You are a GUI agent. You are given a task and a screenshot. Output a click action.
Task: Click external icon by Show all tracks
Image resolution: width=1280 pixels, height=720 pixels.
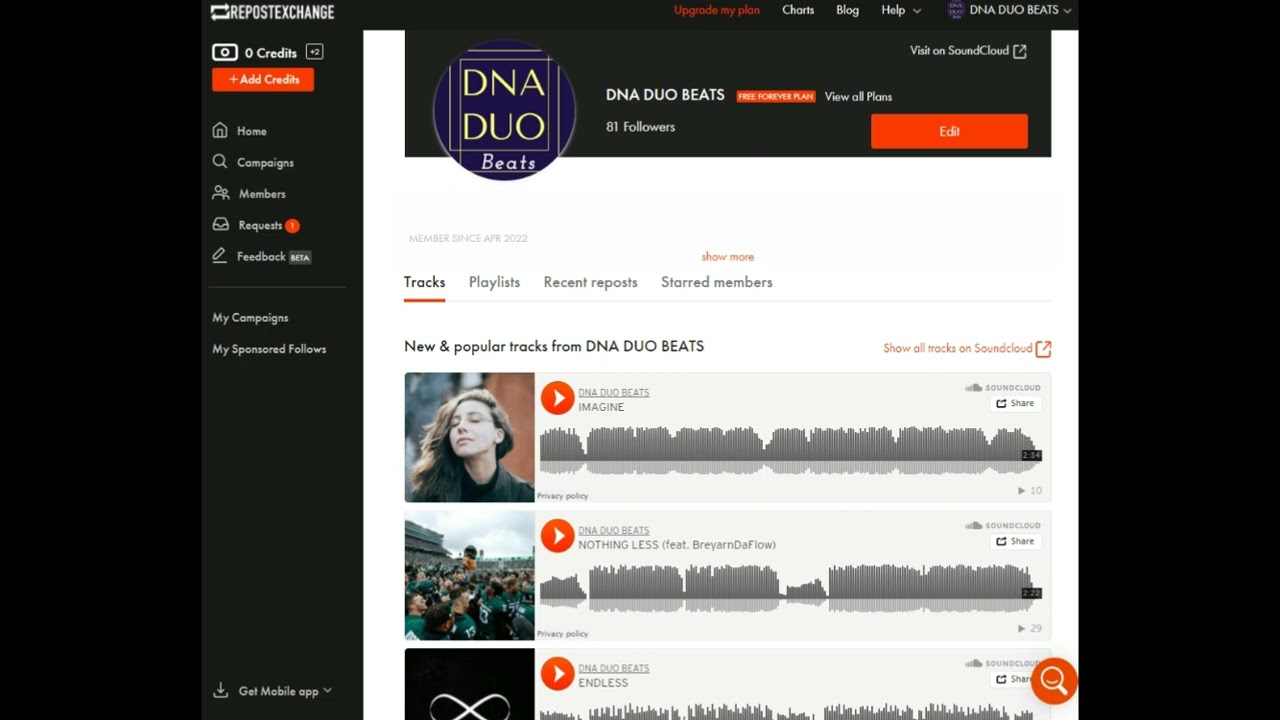pos(1043,348)
